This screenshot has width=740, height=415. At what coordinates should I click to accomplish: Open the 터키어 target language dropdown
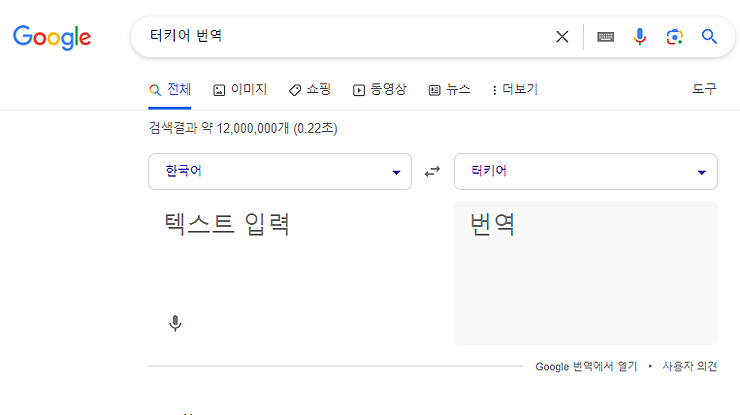pos(586,171)
